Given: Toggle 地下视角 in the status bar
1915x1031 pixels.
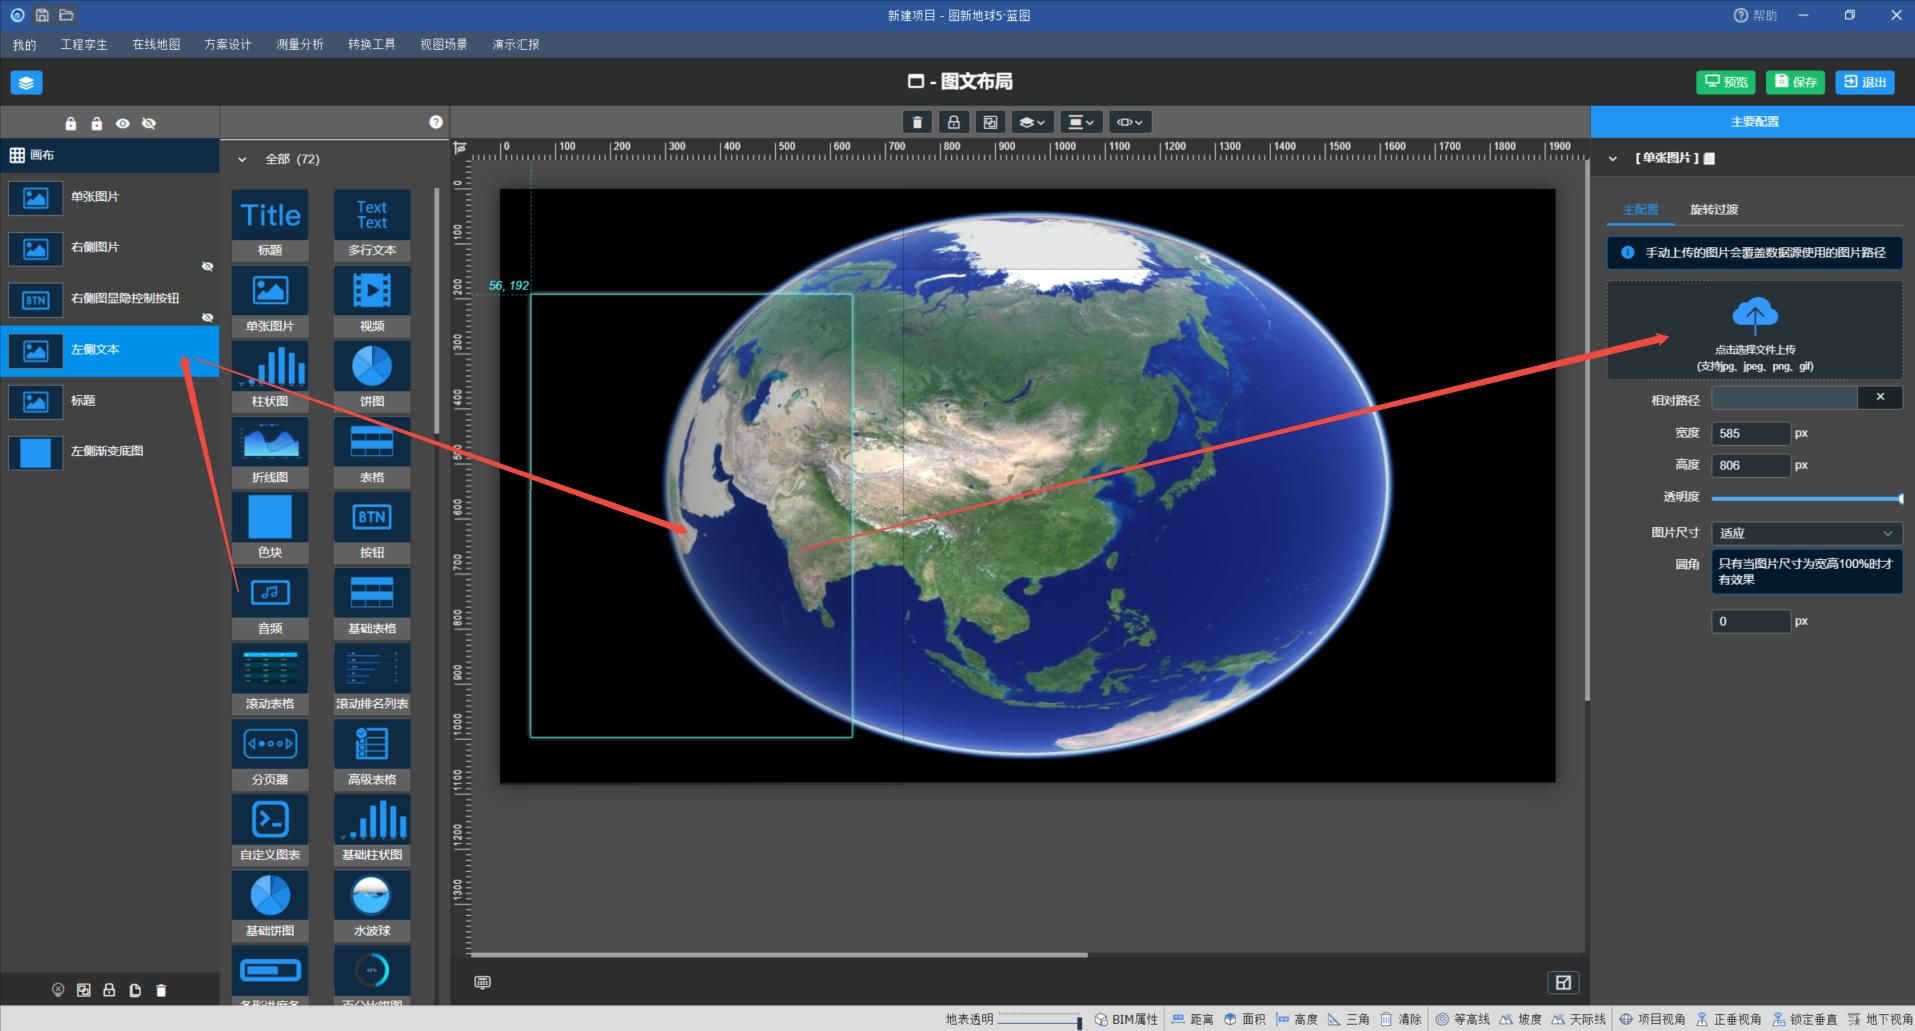Looking at the screenshot, I should [1880, 1019].
